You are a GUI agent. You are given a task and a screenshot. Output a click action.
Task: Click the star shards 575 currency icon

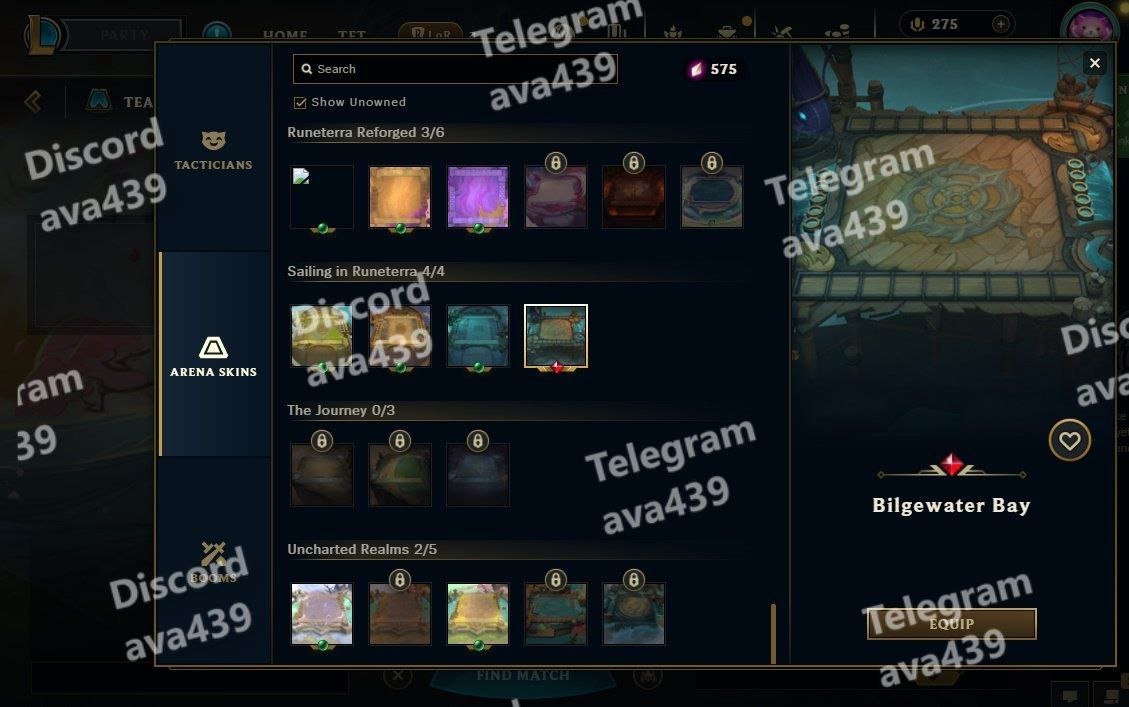(696, 69)
